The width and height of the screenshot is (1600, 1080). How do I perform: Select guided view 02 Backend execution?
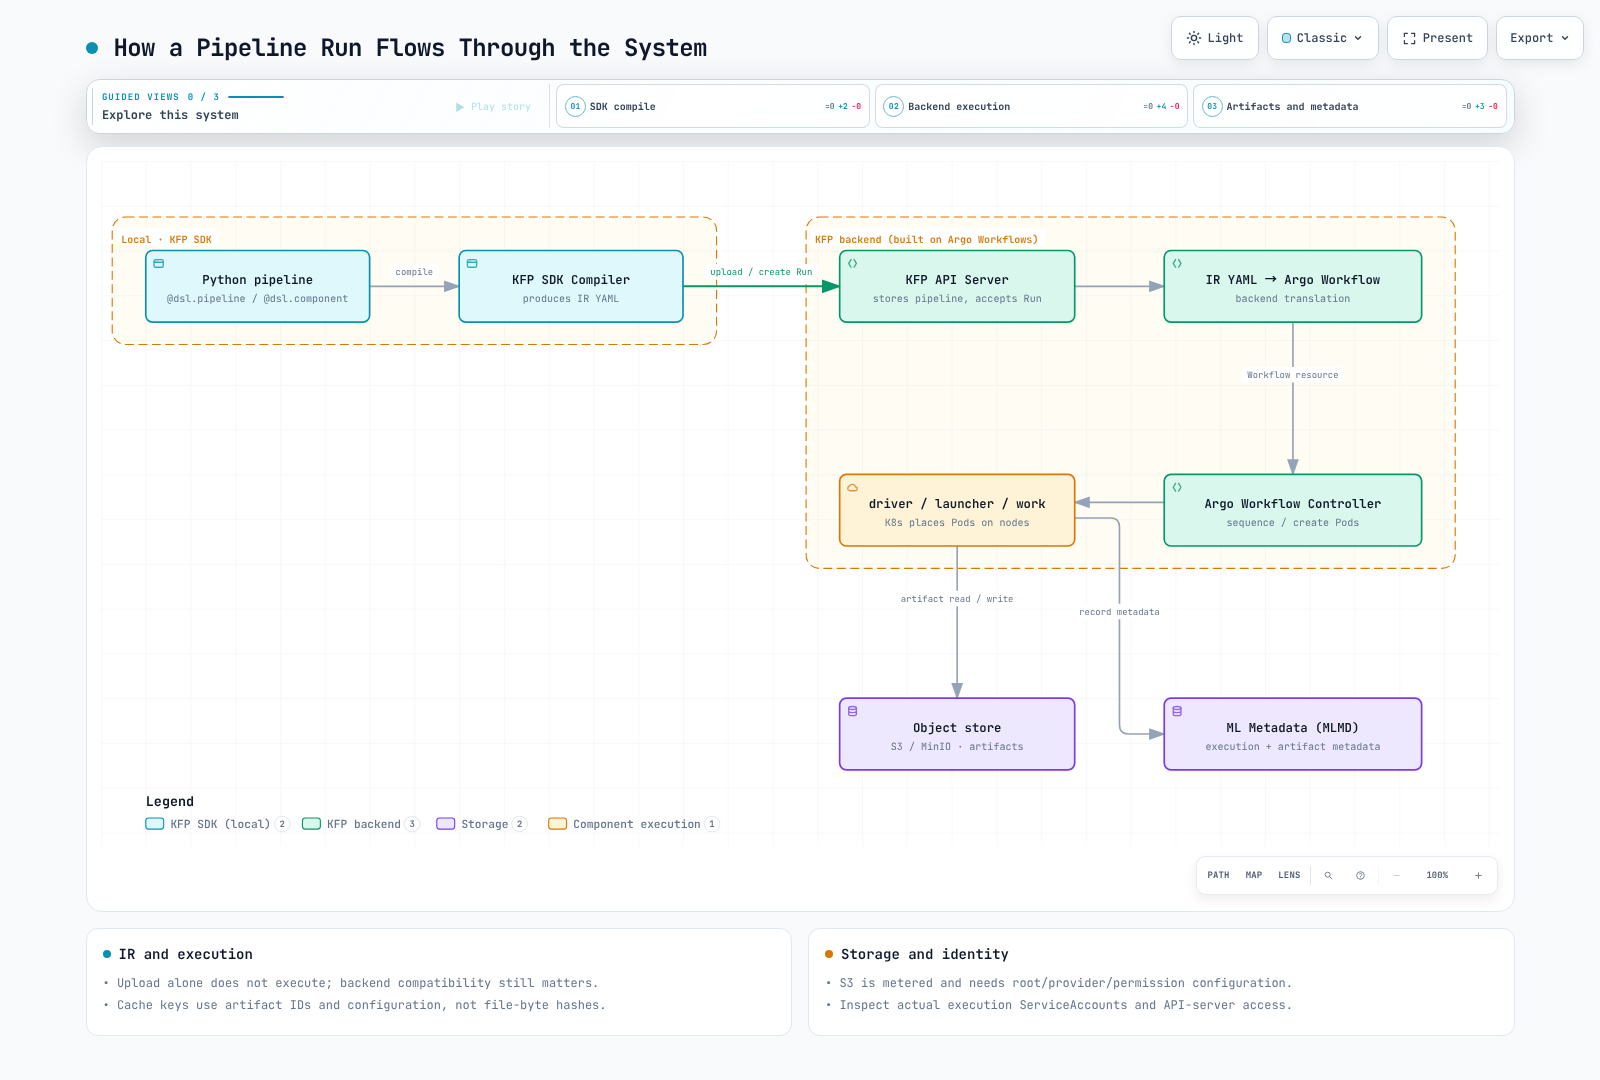coord(1031,106)
